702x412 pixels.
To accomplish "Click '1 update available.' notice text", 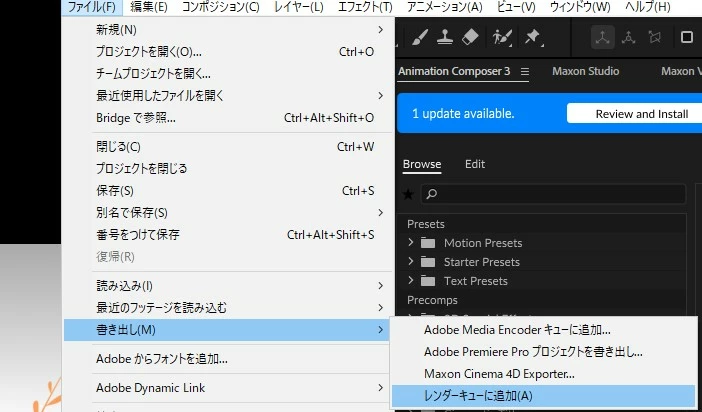I will [x=463, y=114].
